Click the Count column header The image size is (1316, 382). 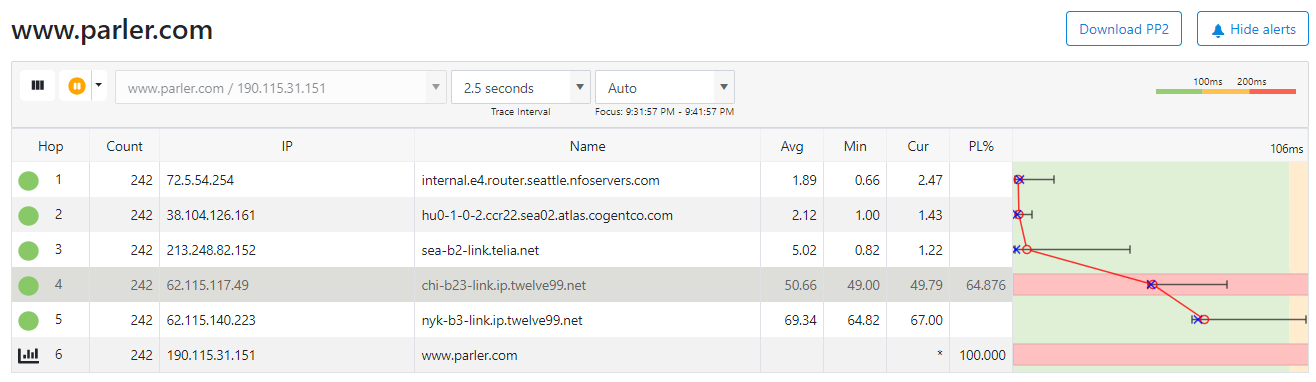click(124, 146)
